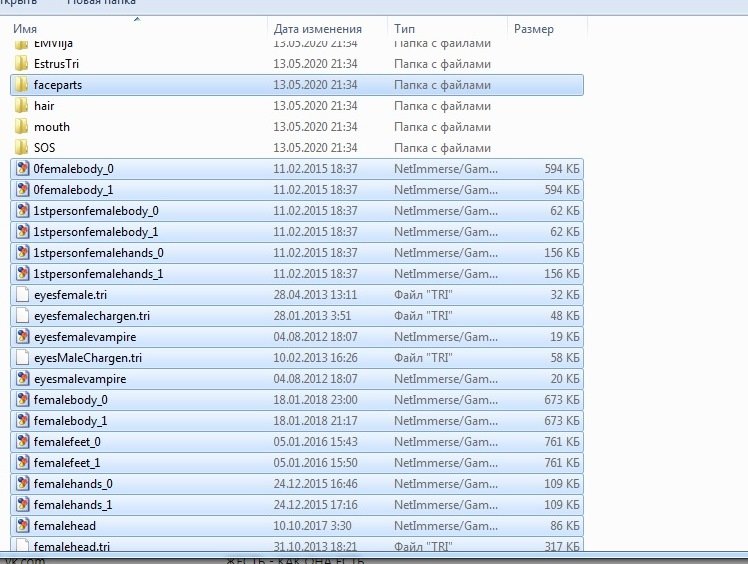Select the femalehands_0 file entry

click(x=72, y=484)
